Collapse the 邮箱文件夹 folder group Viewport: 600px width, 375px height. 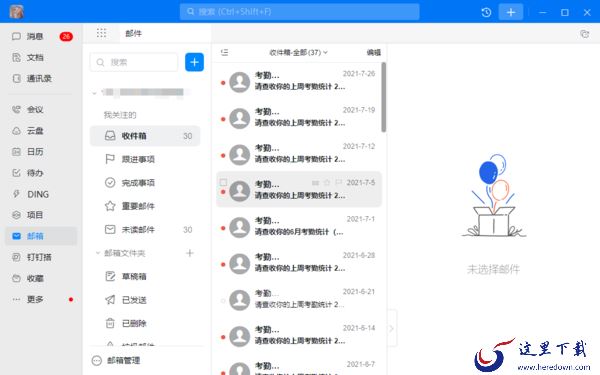[98, 253]
